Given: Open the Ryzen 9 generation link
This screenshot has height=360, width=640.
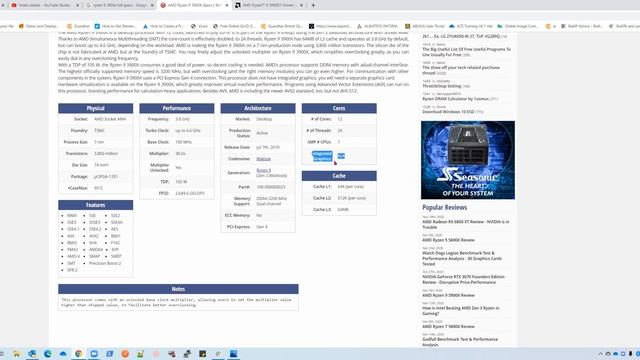Looking at the screenshot, I should 263,170.
